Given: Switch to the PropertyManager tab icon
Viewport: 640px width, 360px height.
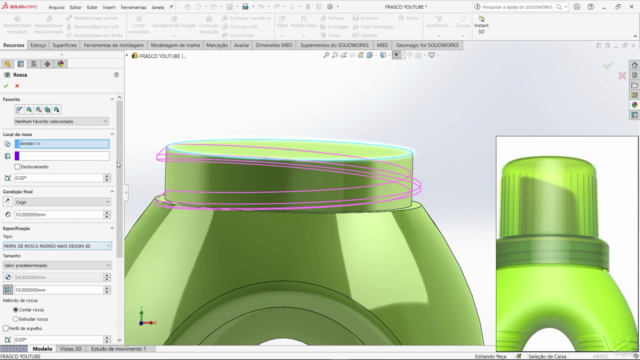Looking at the screenshot, I should coord(21,64).
